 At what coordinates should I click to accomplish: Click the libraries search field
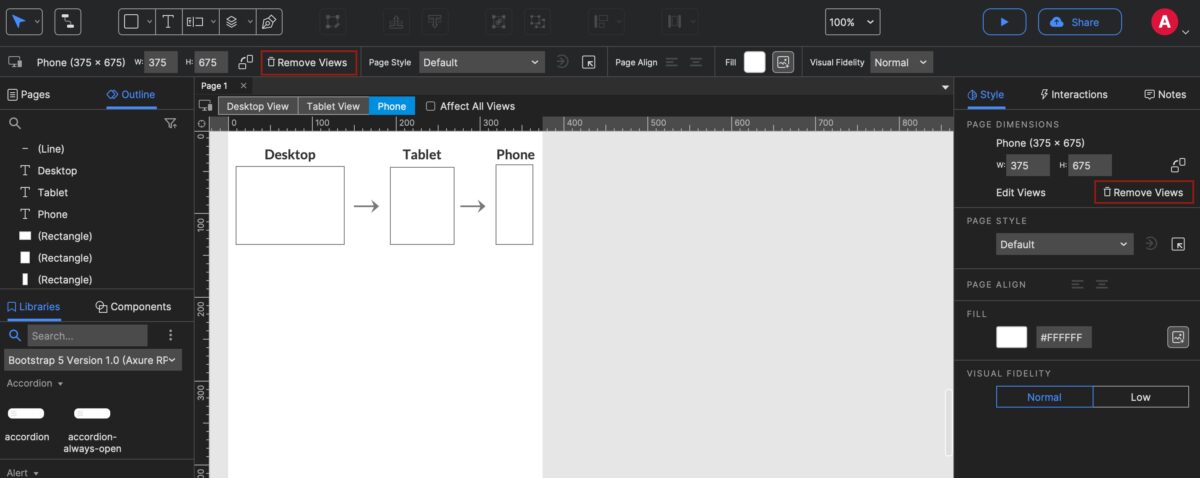click(87, 336)
